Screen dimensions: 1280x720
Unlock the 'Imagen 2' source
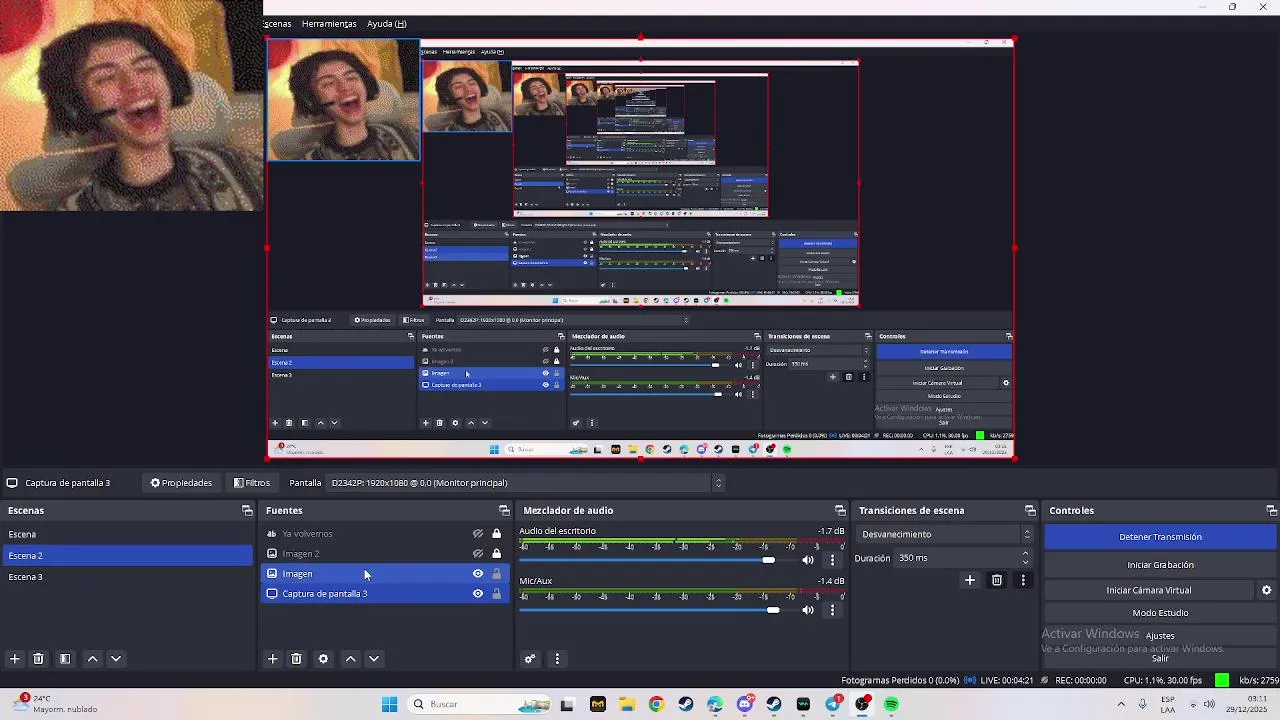(x=496, y=554)
